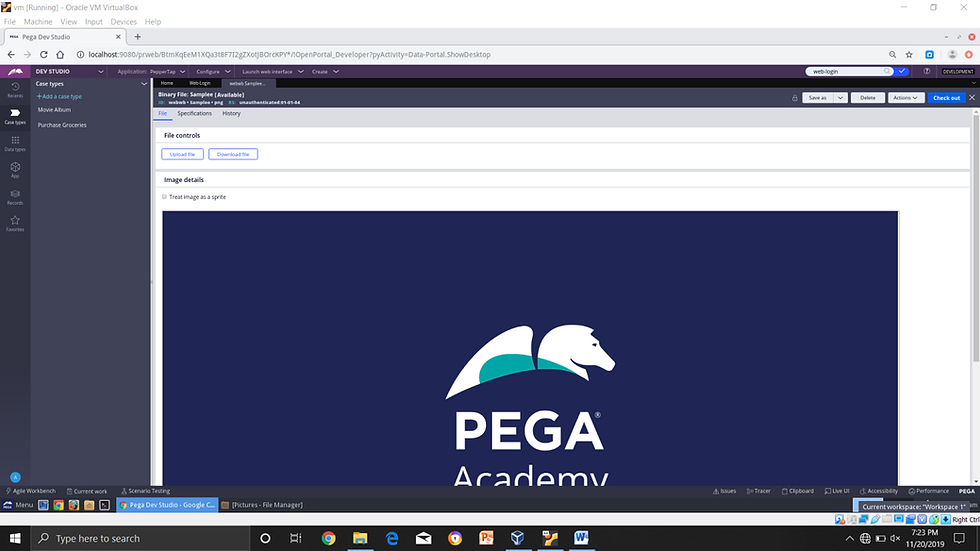This screenshot has height=551, width=980.
Task: Collapse the Case types explorer chevron
Action: [x=144, y=84]
